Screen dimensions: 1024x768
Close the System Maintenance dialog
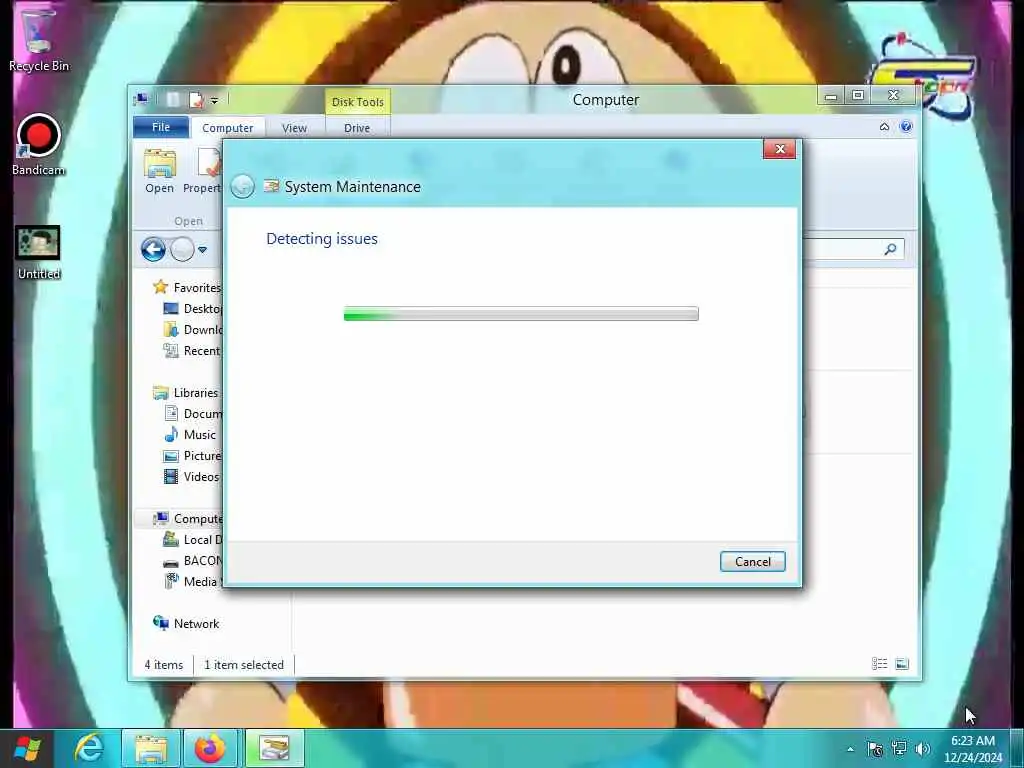(x=780, y=149)
